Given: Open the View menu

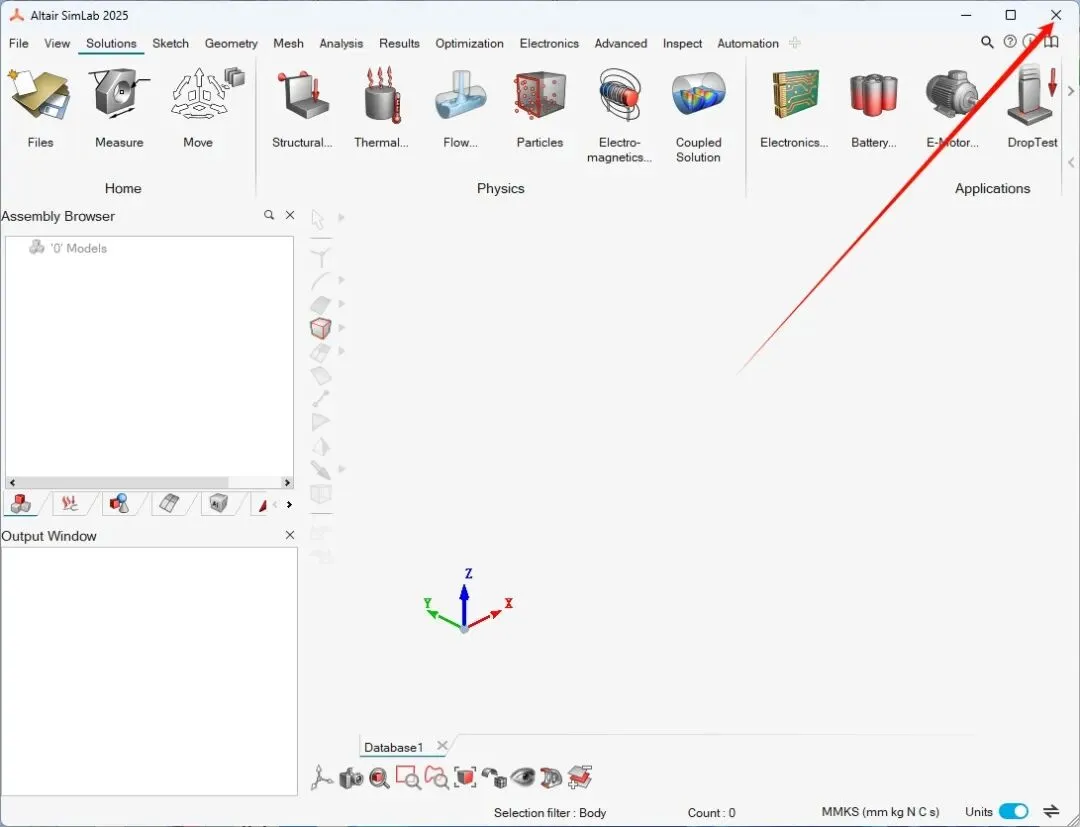Looking at the screenshot, I should click(x=57, y=43).
